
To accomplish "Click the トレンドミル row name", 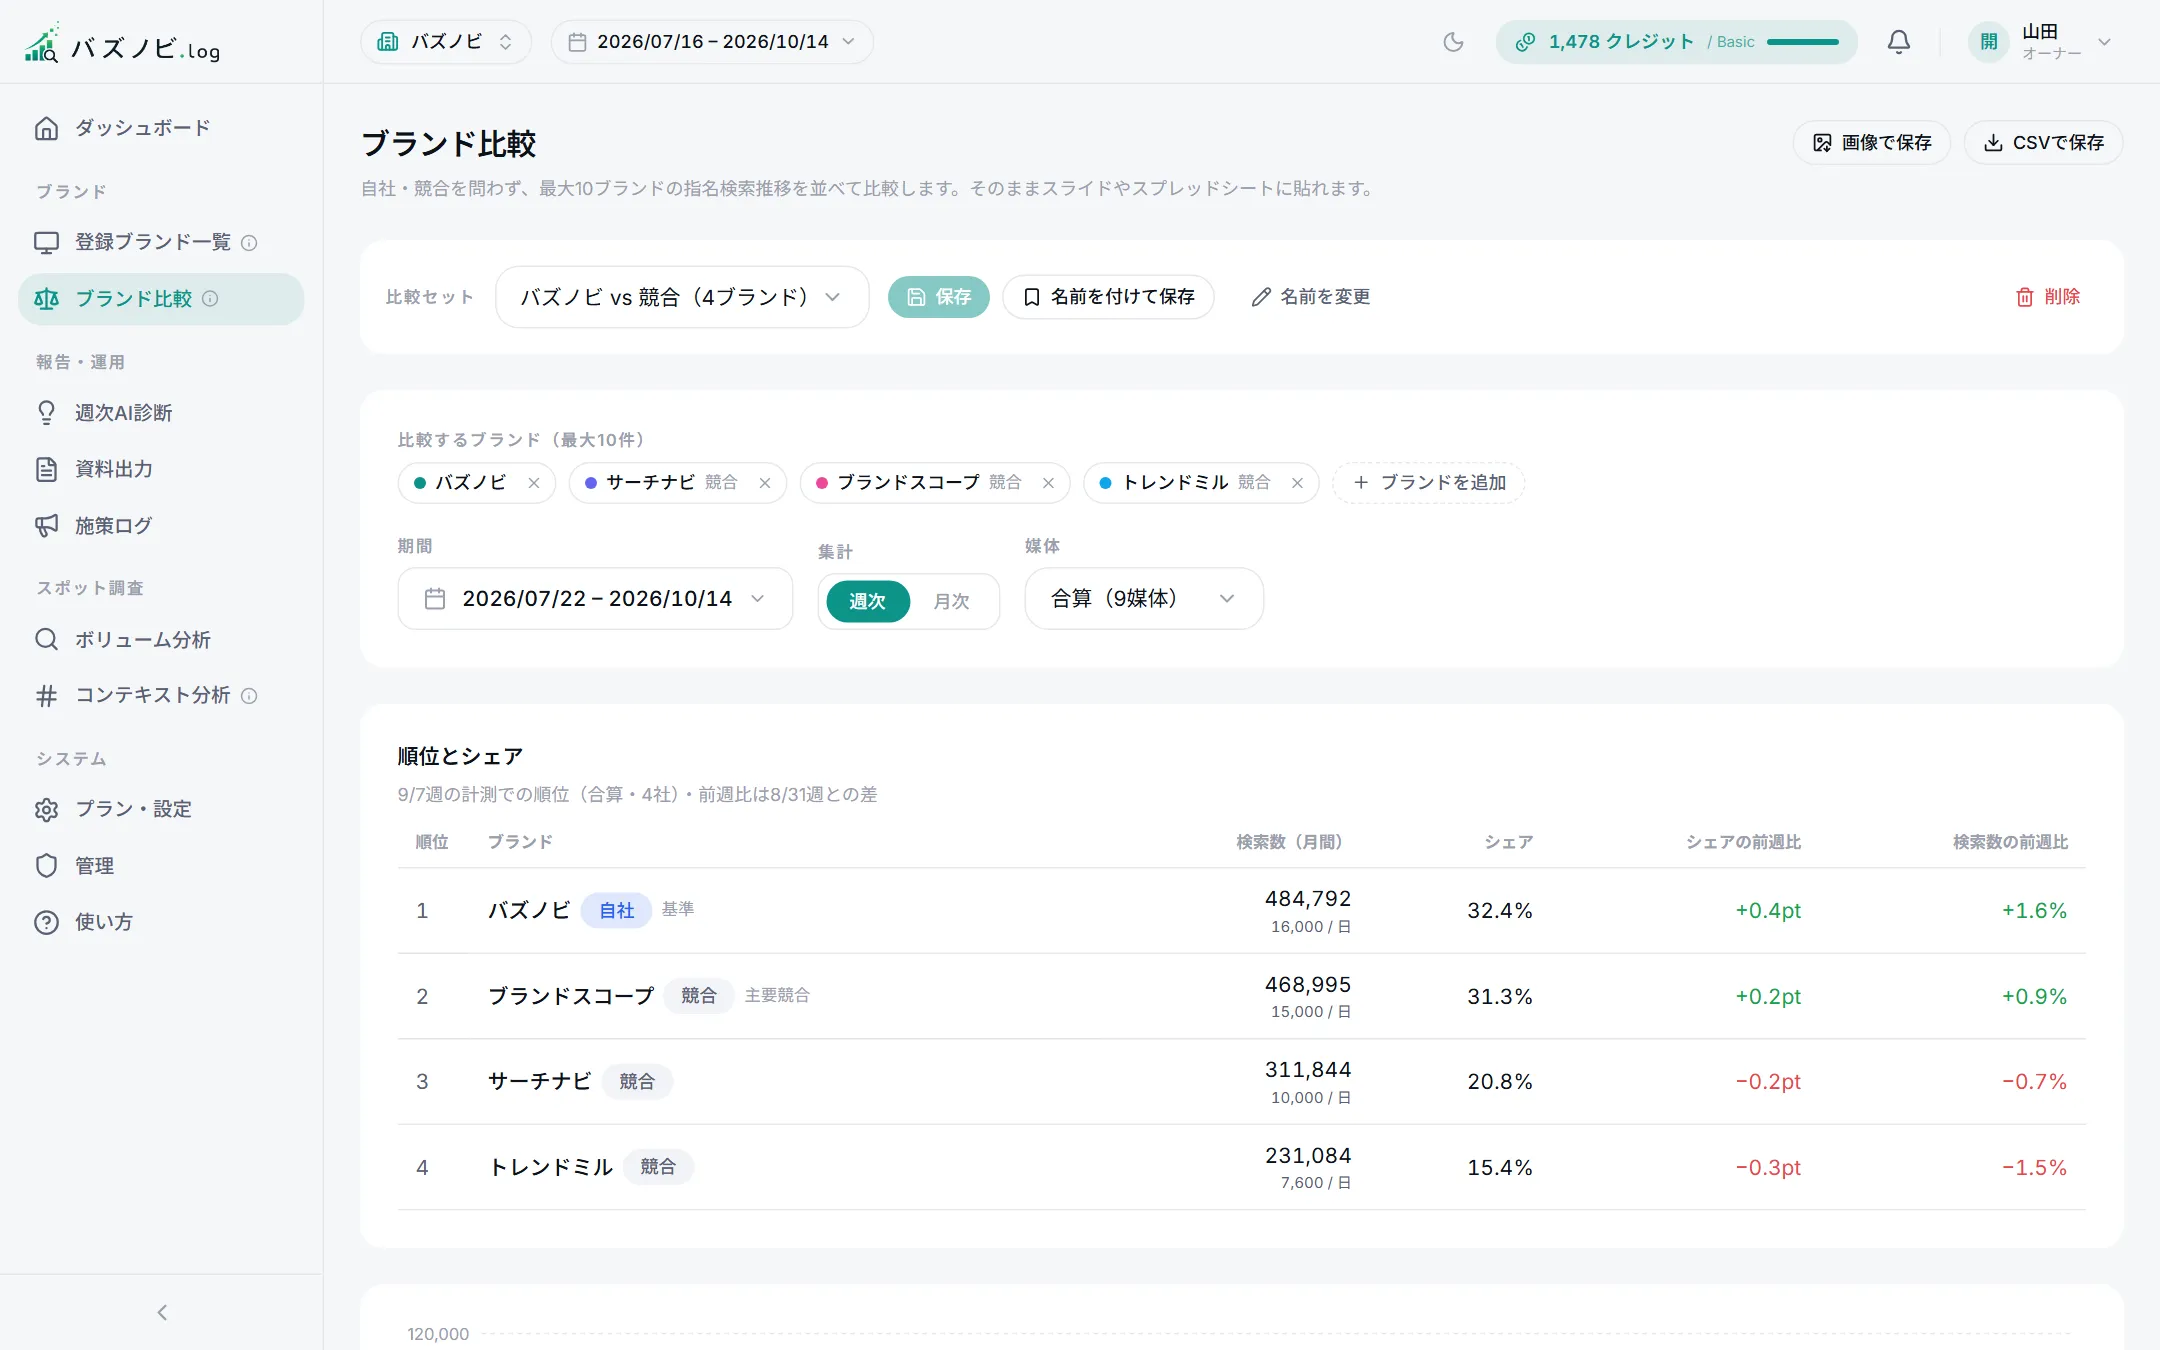I will tap(550, 1167).
